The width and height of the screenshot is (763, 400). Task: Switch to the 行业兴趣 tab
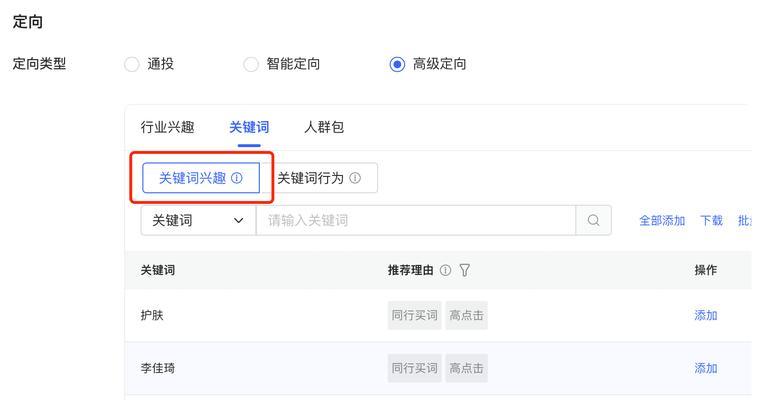click(167, 127)
